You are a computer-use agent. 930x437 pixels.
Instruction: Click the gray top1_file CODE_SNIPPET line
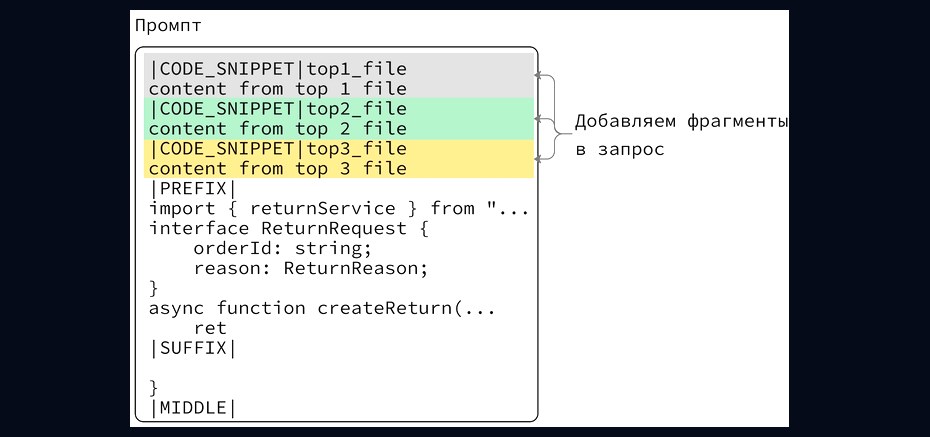click(x=278, y=69)
